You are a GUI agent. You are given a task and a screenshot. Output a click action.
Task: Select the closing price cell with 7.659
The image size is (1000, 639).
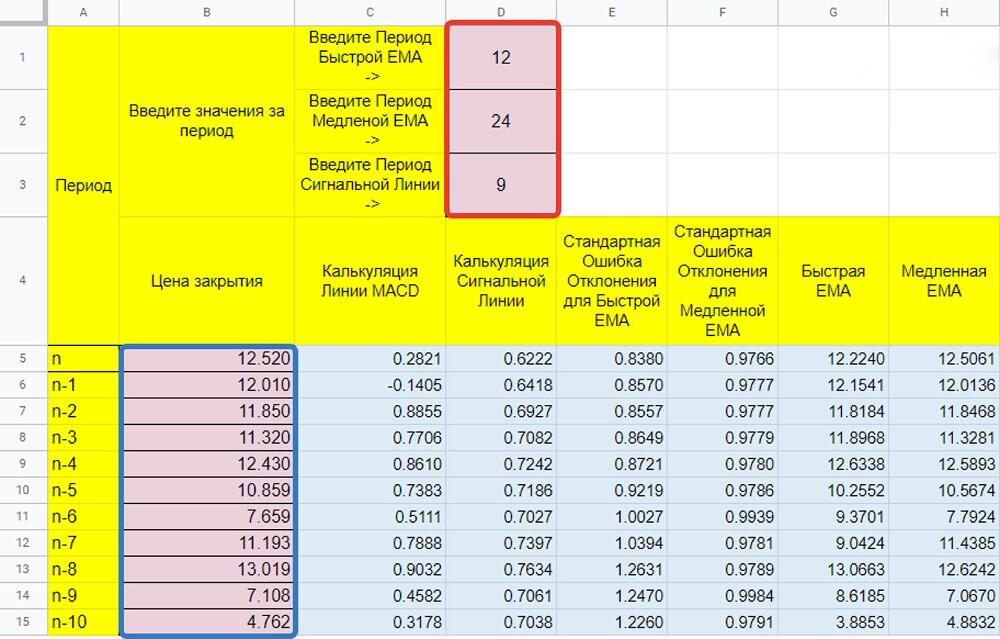207,518
